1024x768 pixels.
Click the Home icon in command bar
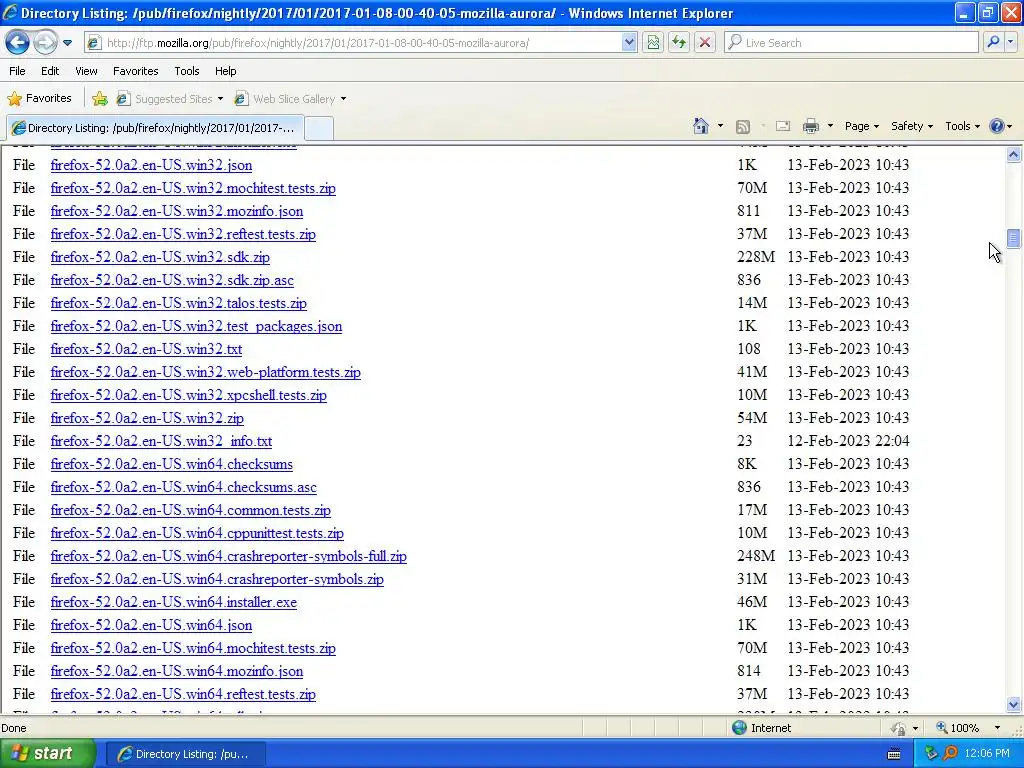[701, 126]
